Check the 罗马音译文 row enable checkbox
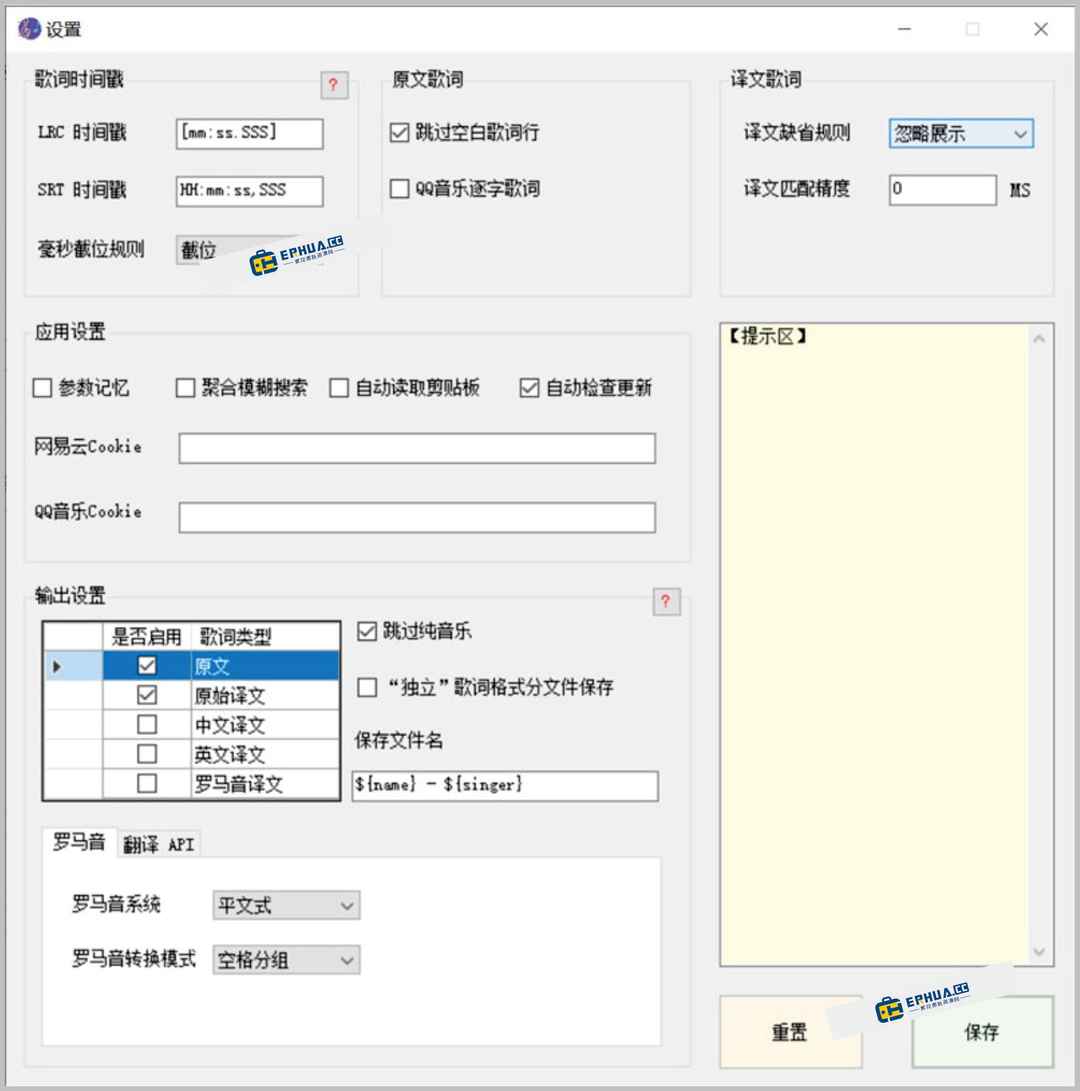 147,783
